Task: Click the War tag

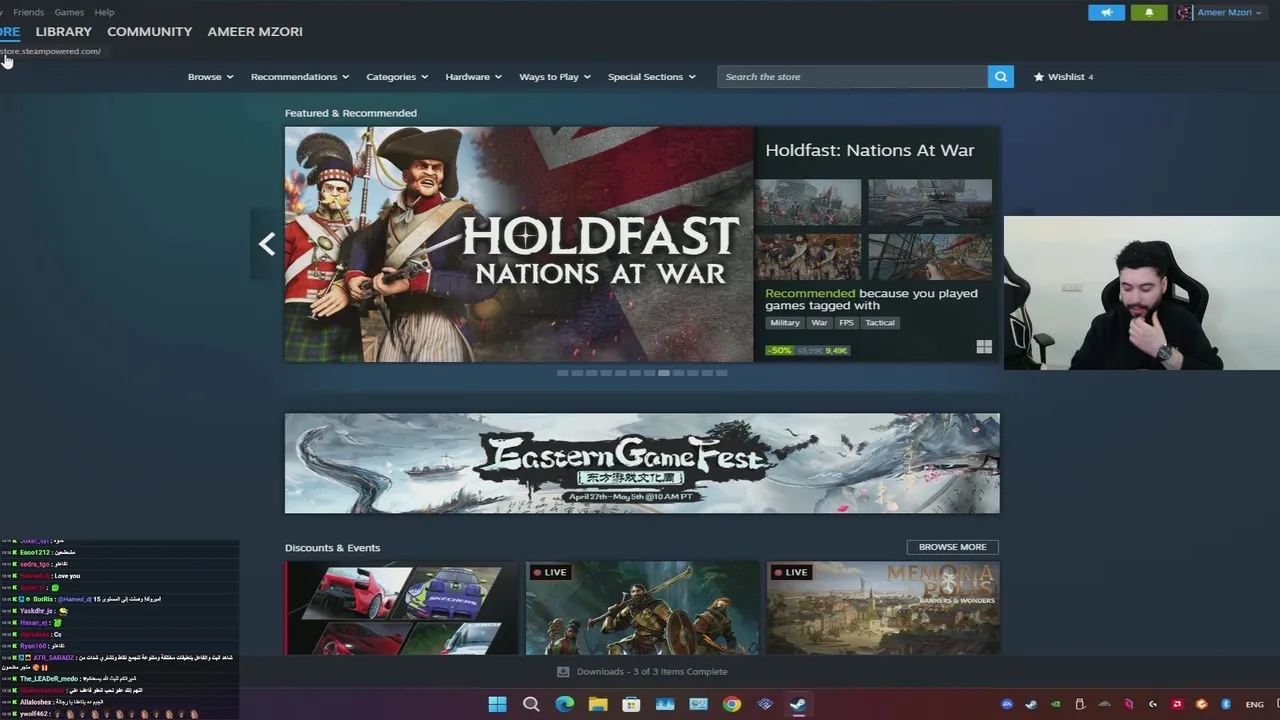Action: [x=819, y=323]
